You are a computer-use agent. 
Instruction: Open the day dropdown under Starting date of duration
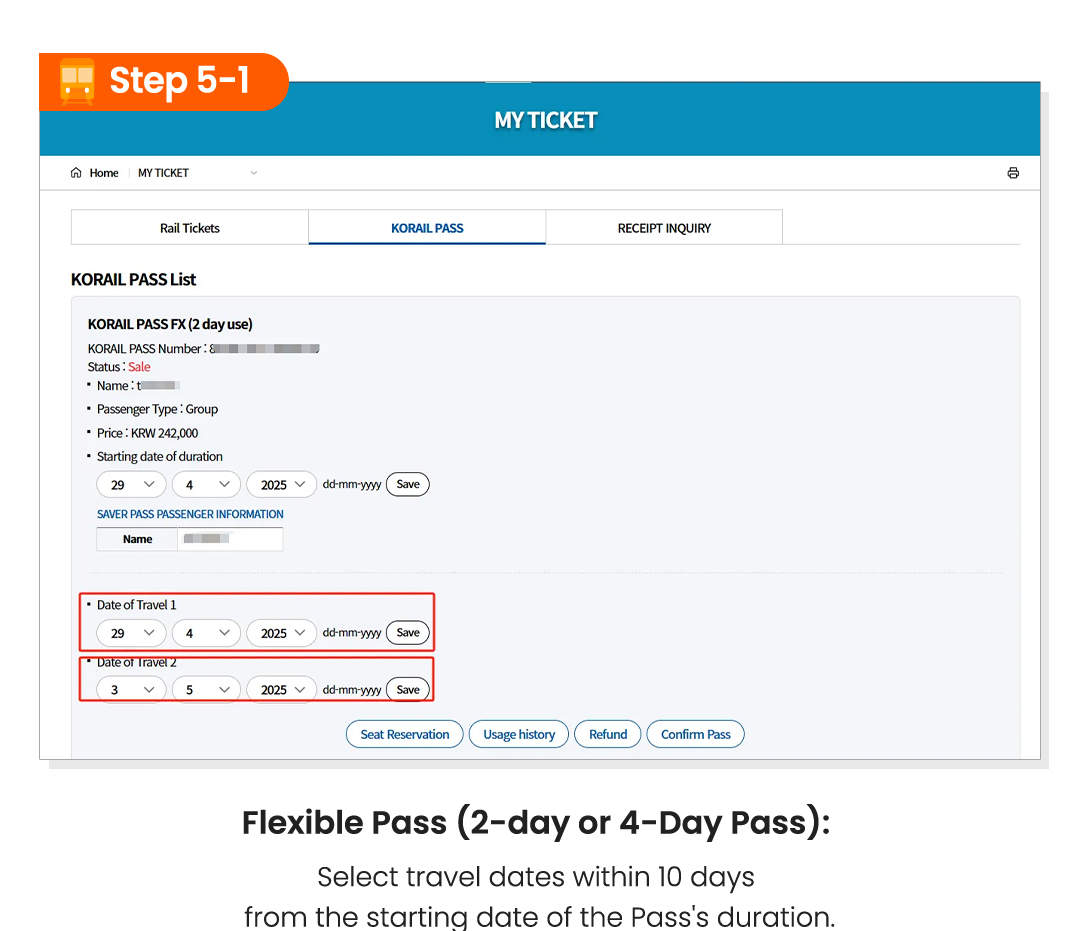click(131, 484)
